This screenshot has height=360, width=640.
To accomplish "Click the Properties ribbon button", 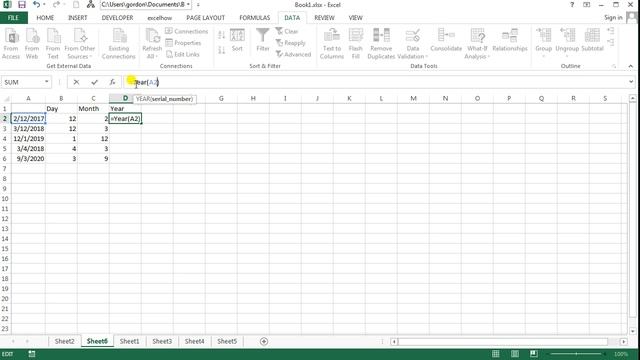I will point(183,43).
